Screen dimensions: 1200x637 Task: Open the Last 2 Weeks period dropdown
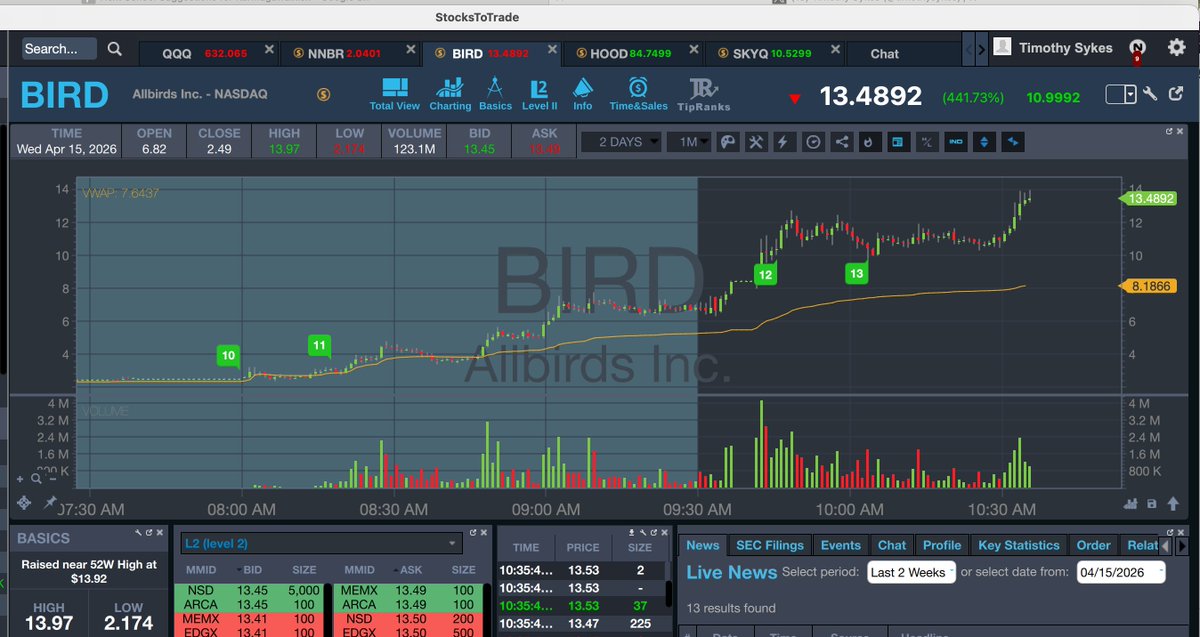point(910,573)
